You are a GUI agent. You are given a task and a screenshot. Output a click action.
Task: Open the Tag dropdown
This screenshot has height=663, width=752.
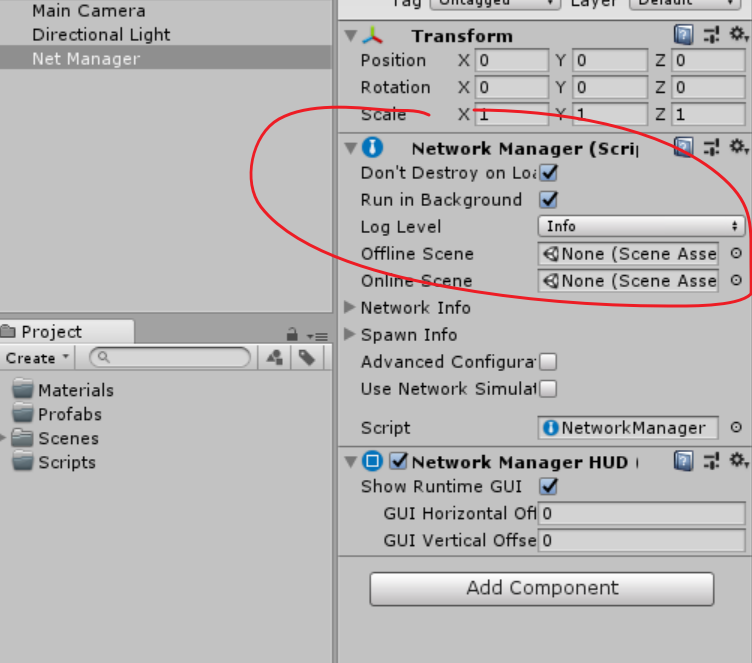click(495, 4)
